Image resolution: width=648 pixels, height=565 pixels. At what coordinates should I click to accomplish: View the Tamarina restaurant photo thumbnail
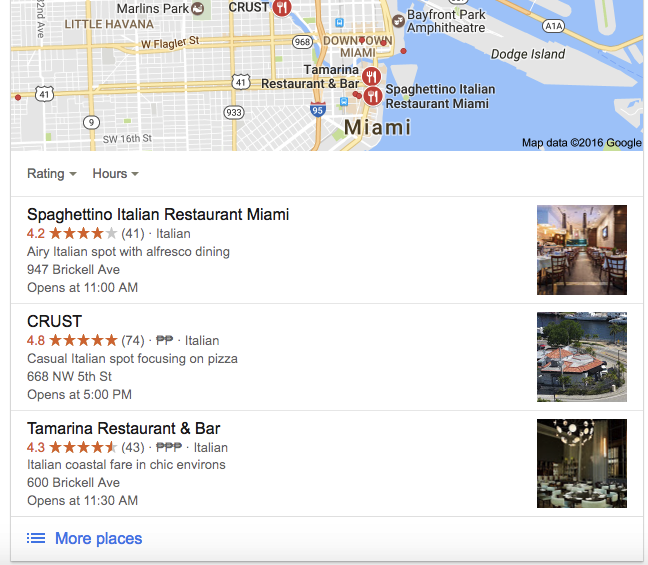[x=581, y=463]
